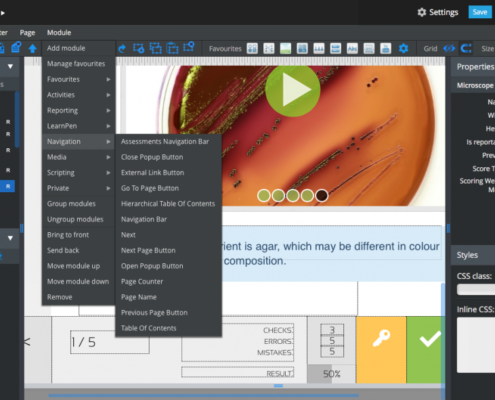Choose Move module down
This screenshot has width=495, height=400.
click(x=79, y=282)
